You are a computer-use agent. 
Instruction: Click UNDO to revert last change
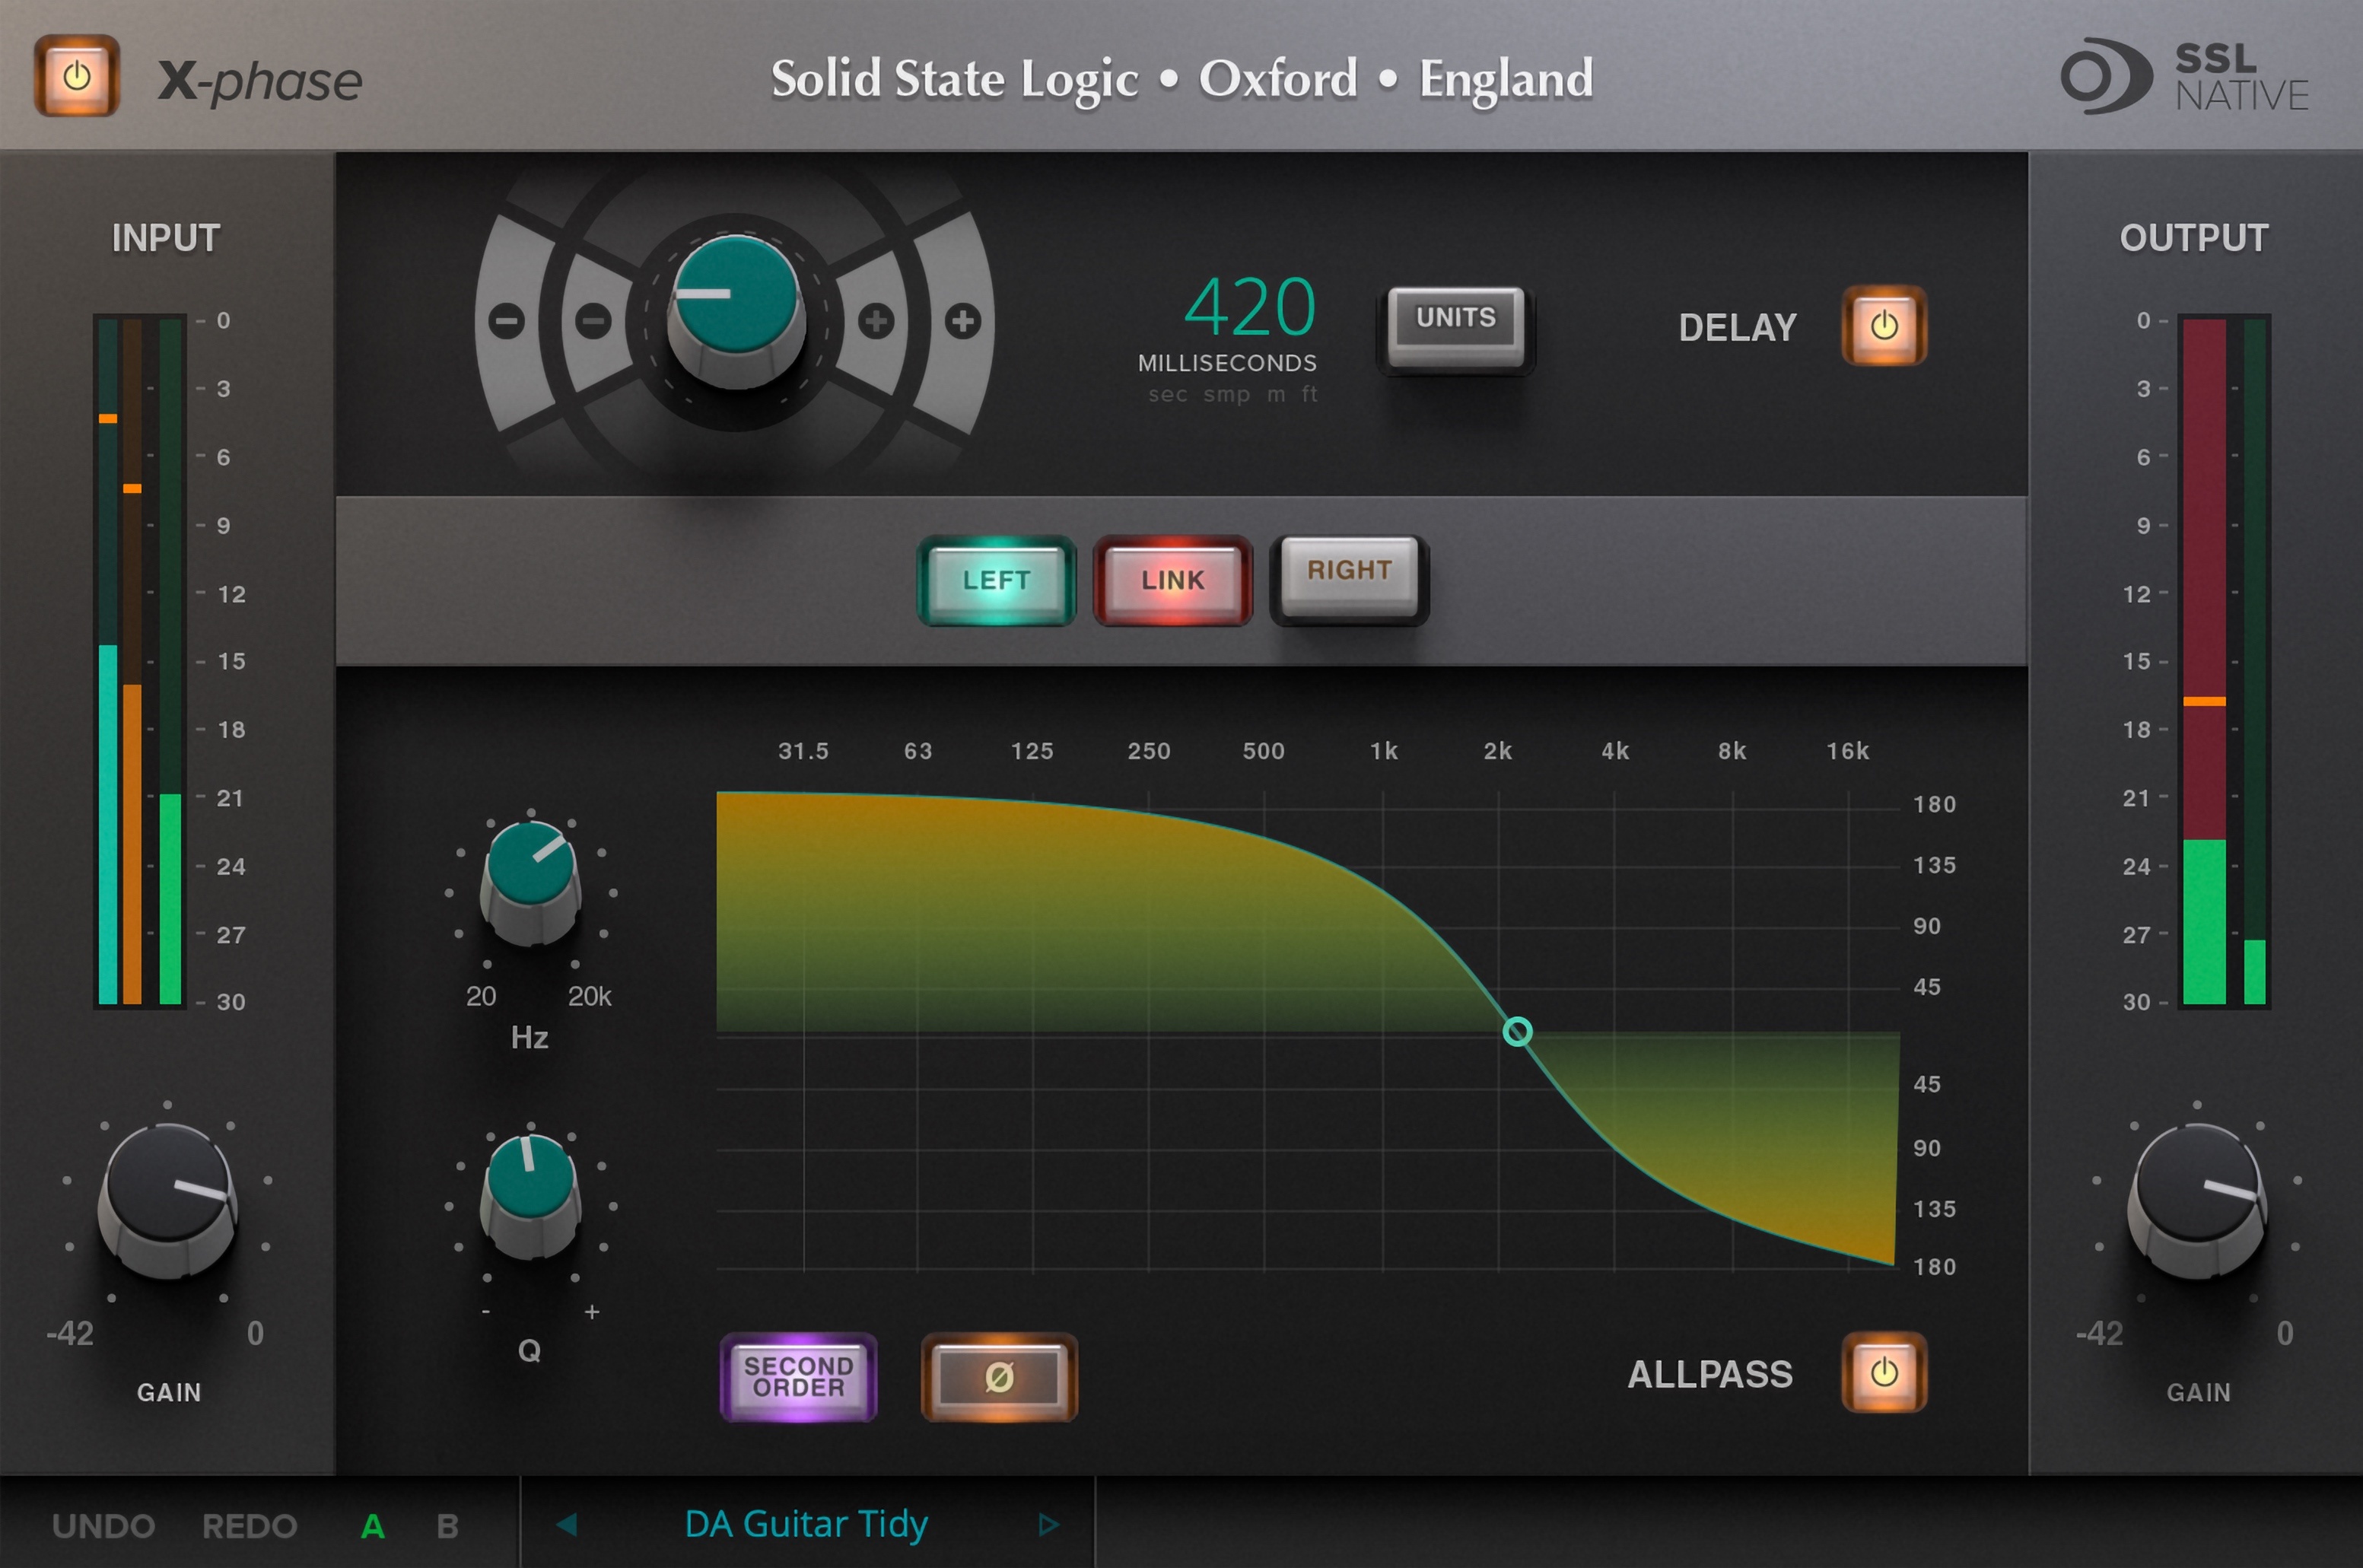[103, 1525]
